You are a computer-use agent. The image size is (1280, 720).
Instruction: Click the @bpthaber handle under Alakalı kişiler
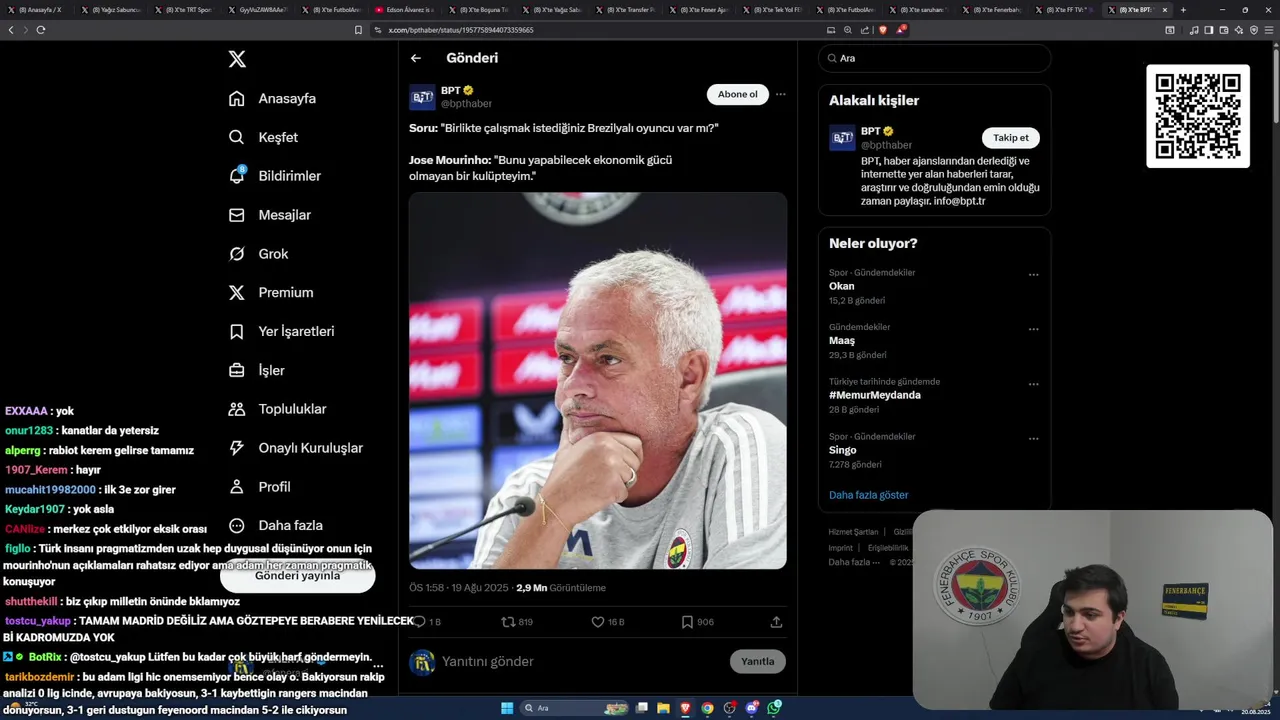886,145
